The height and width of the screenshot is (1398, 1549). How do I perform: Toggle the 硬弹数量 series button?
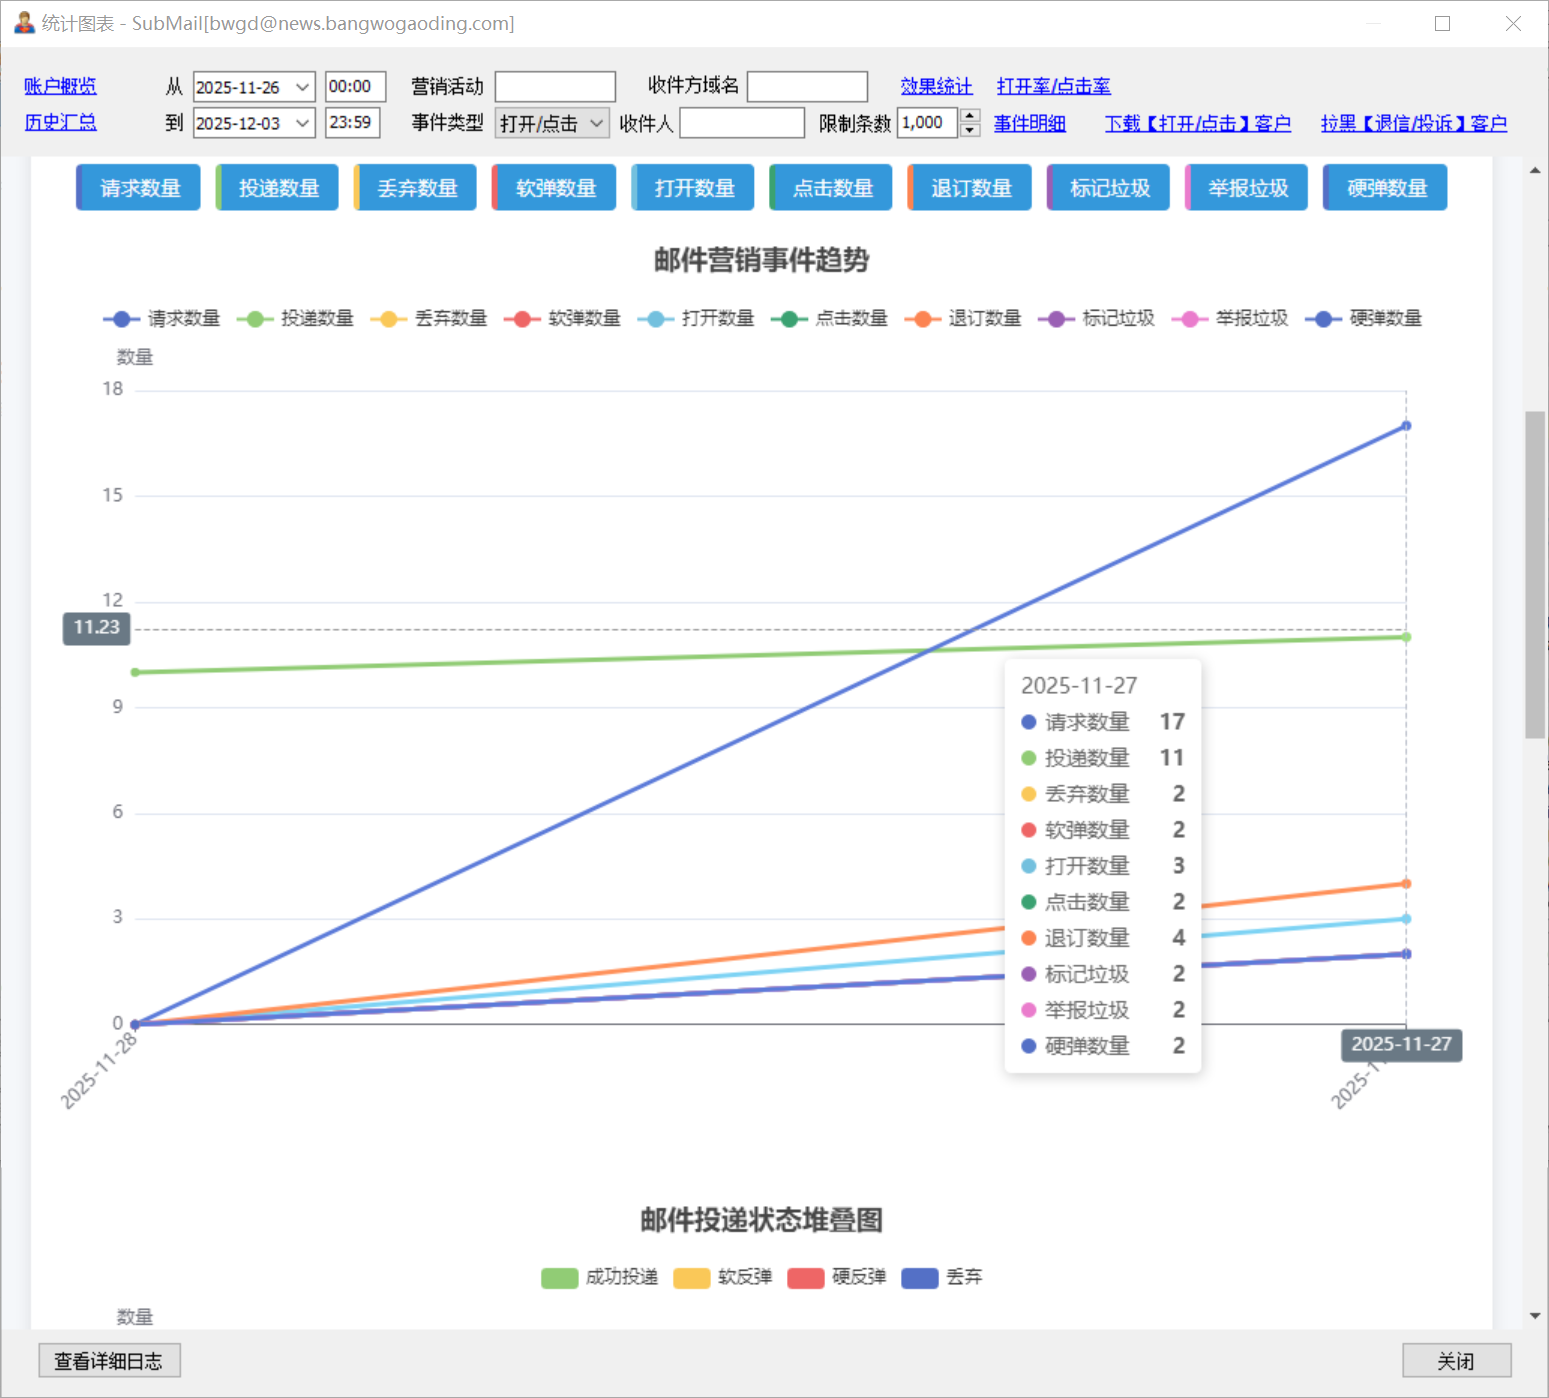tap(1385, 188)
